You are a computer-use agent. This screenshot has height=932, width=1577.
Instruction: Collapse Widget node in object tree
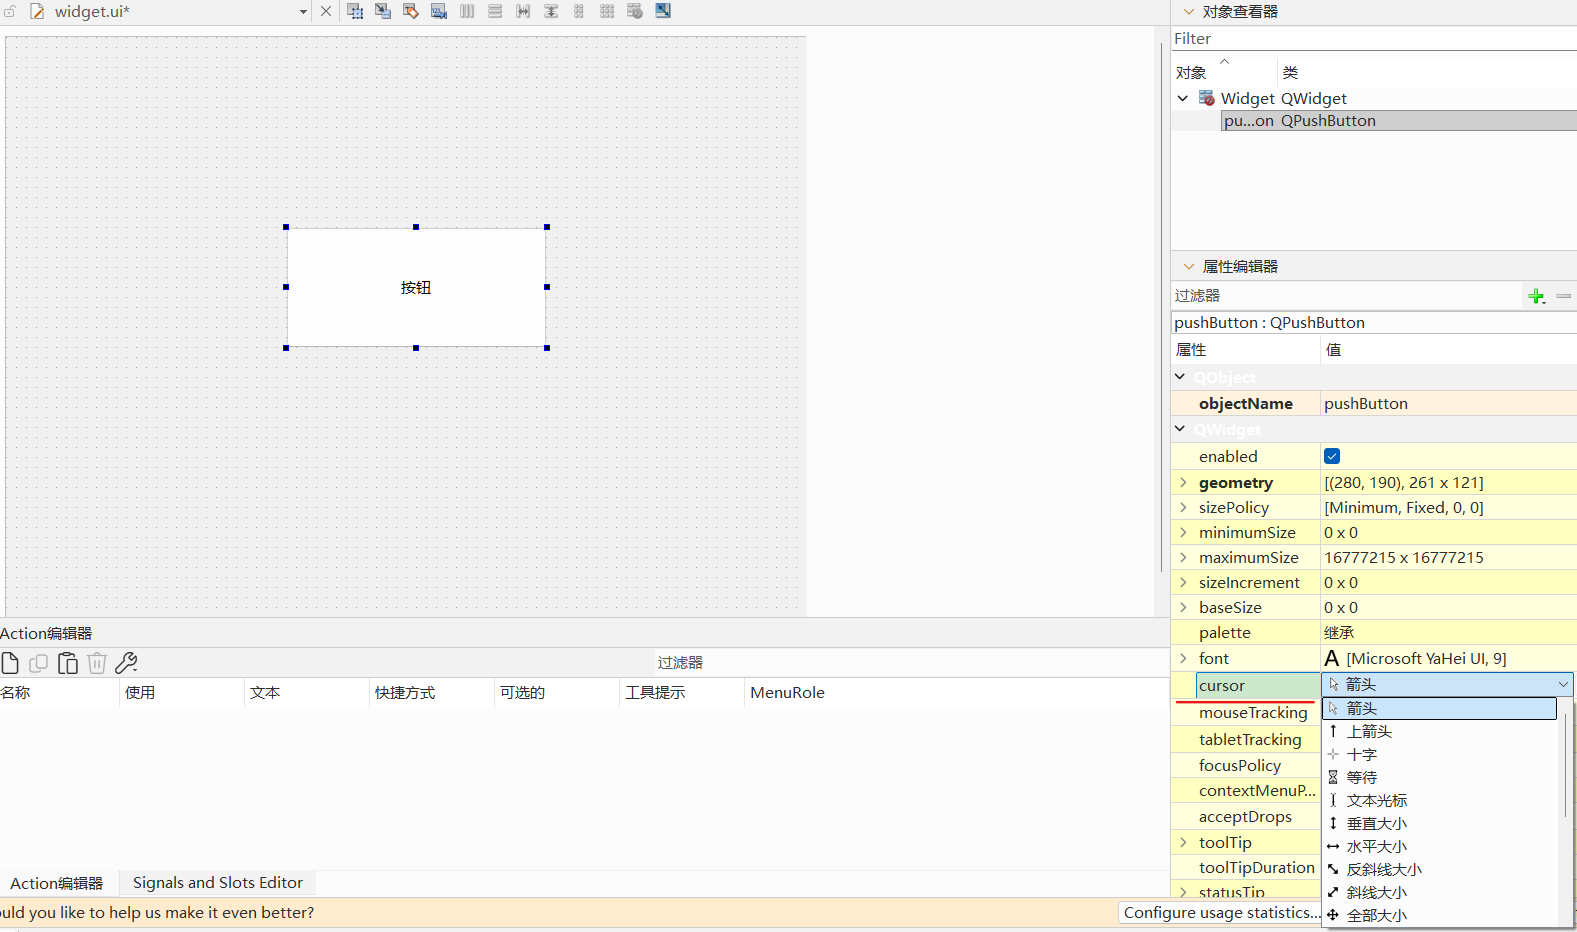[x=1183, y=98]
